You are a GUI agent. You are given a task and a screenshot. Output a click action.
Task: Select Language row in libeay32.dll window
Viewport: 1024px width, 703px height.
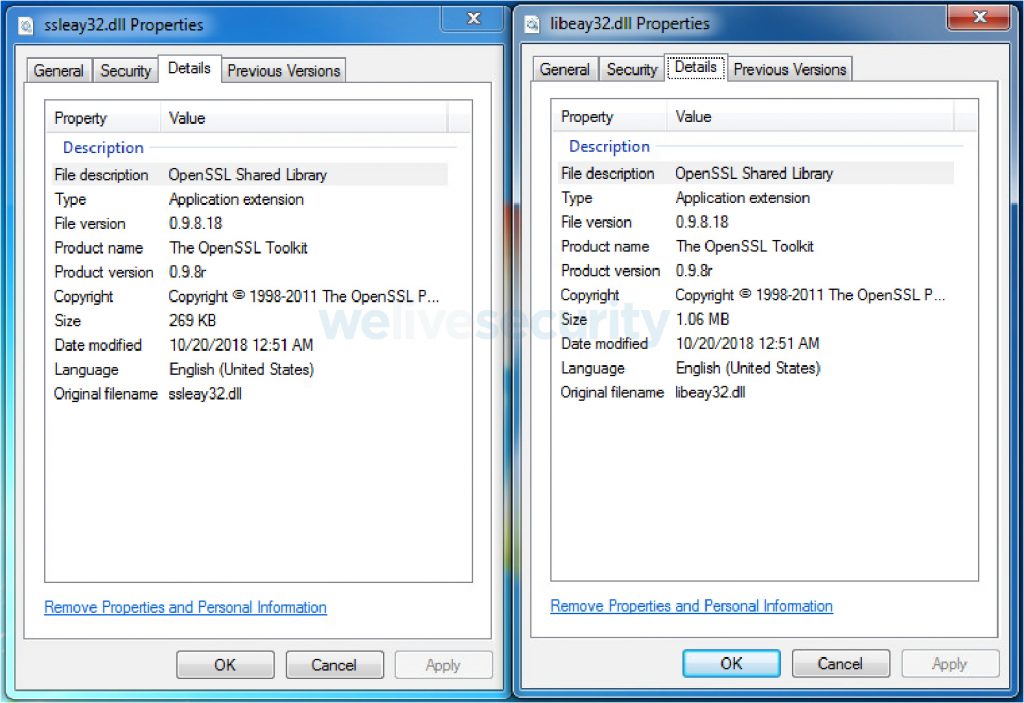[756, 368]
